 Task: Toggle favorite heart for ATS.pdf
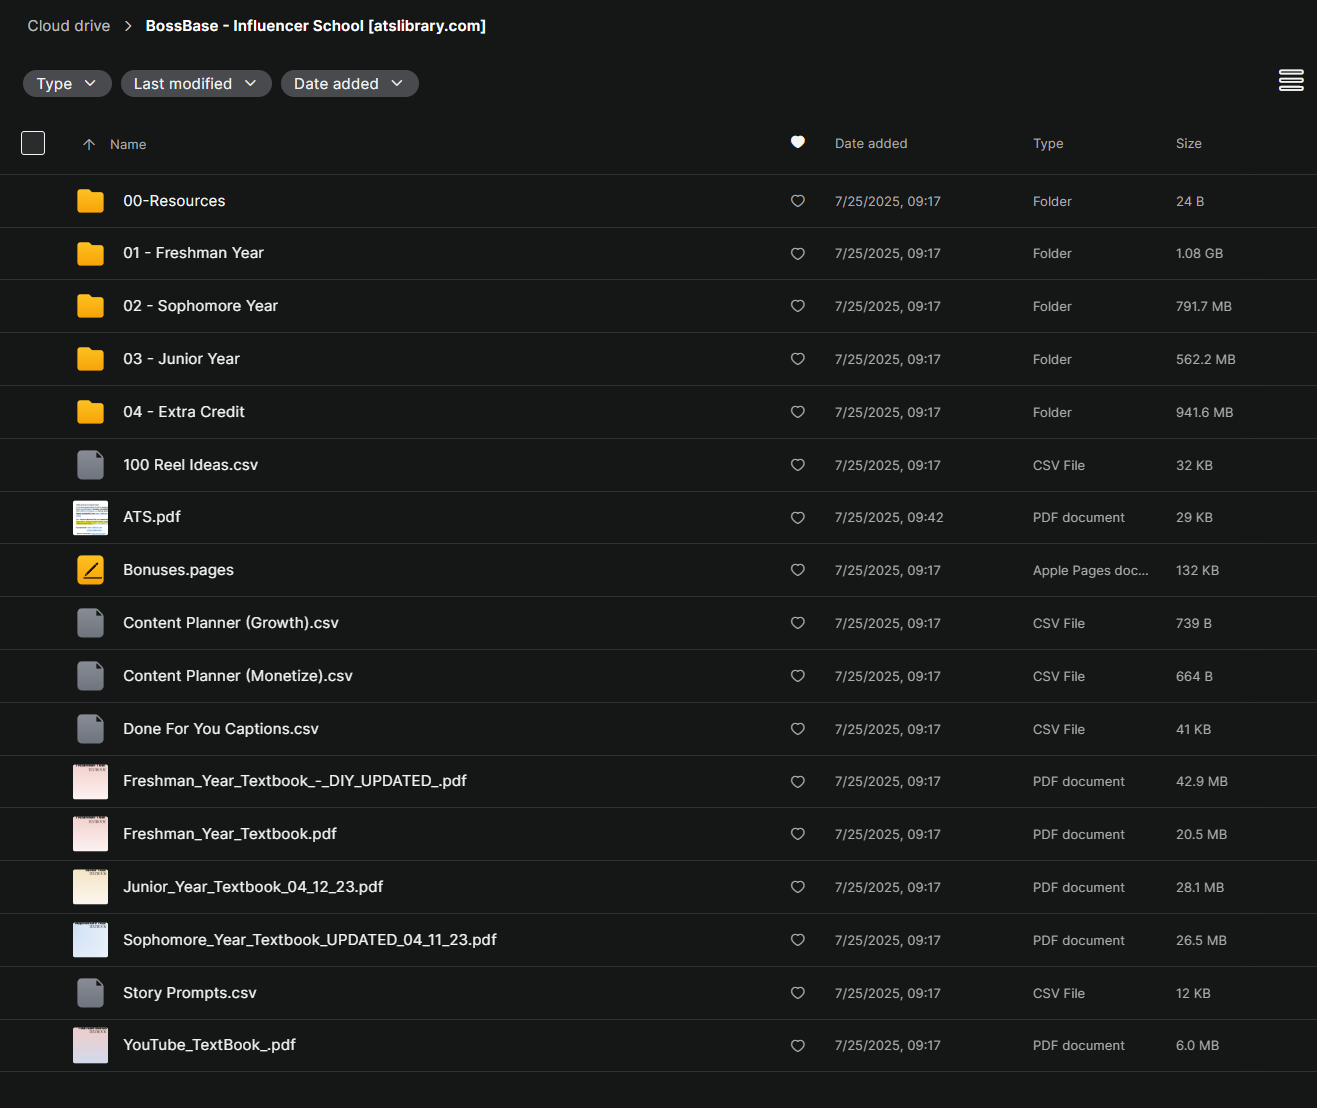point(797,518)
